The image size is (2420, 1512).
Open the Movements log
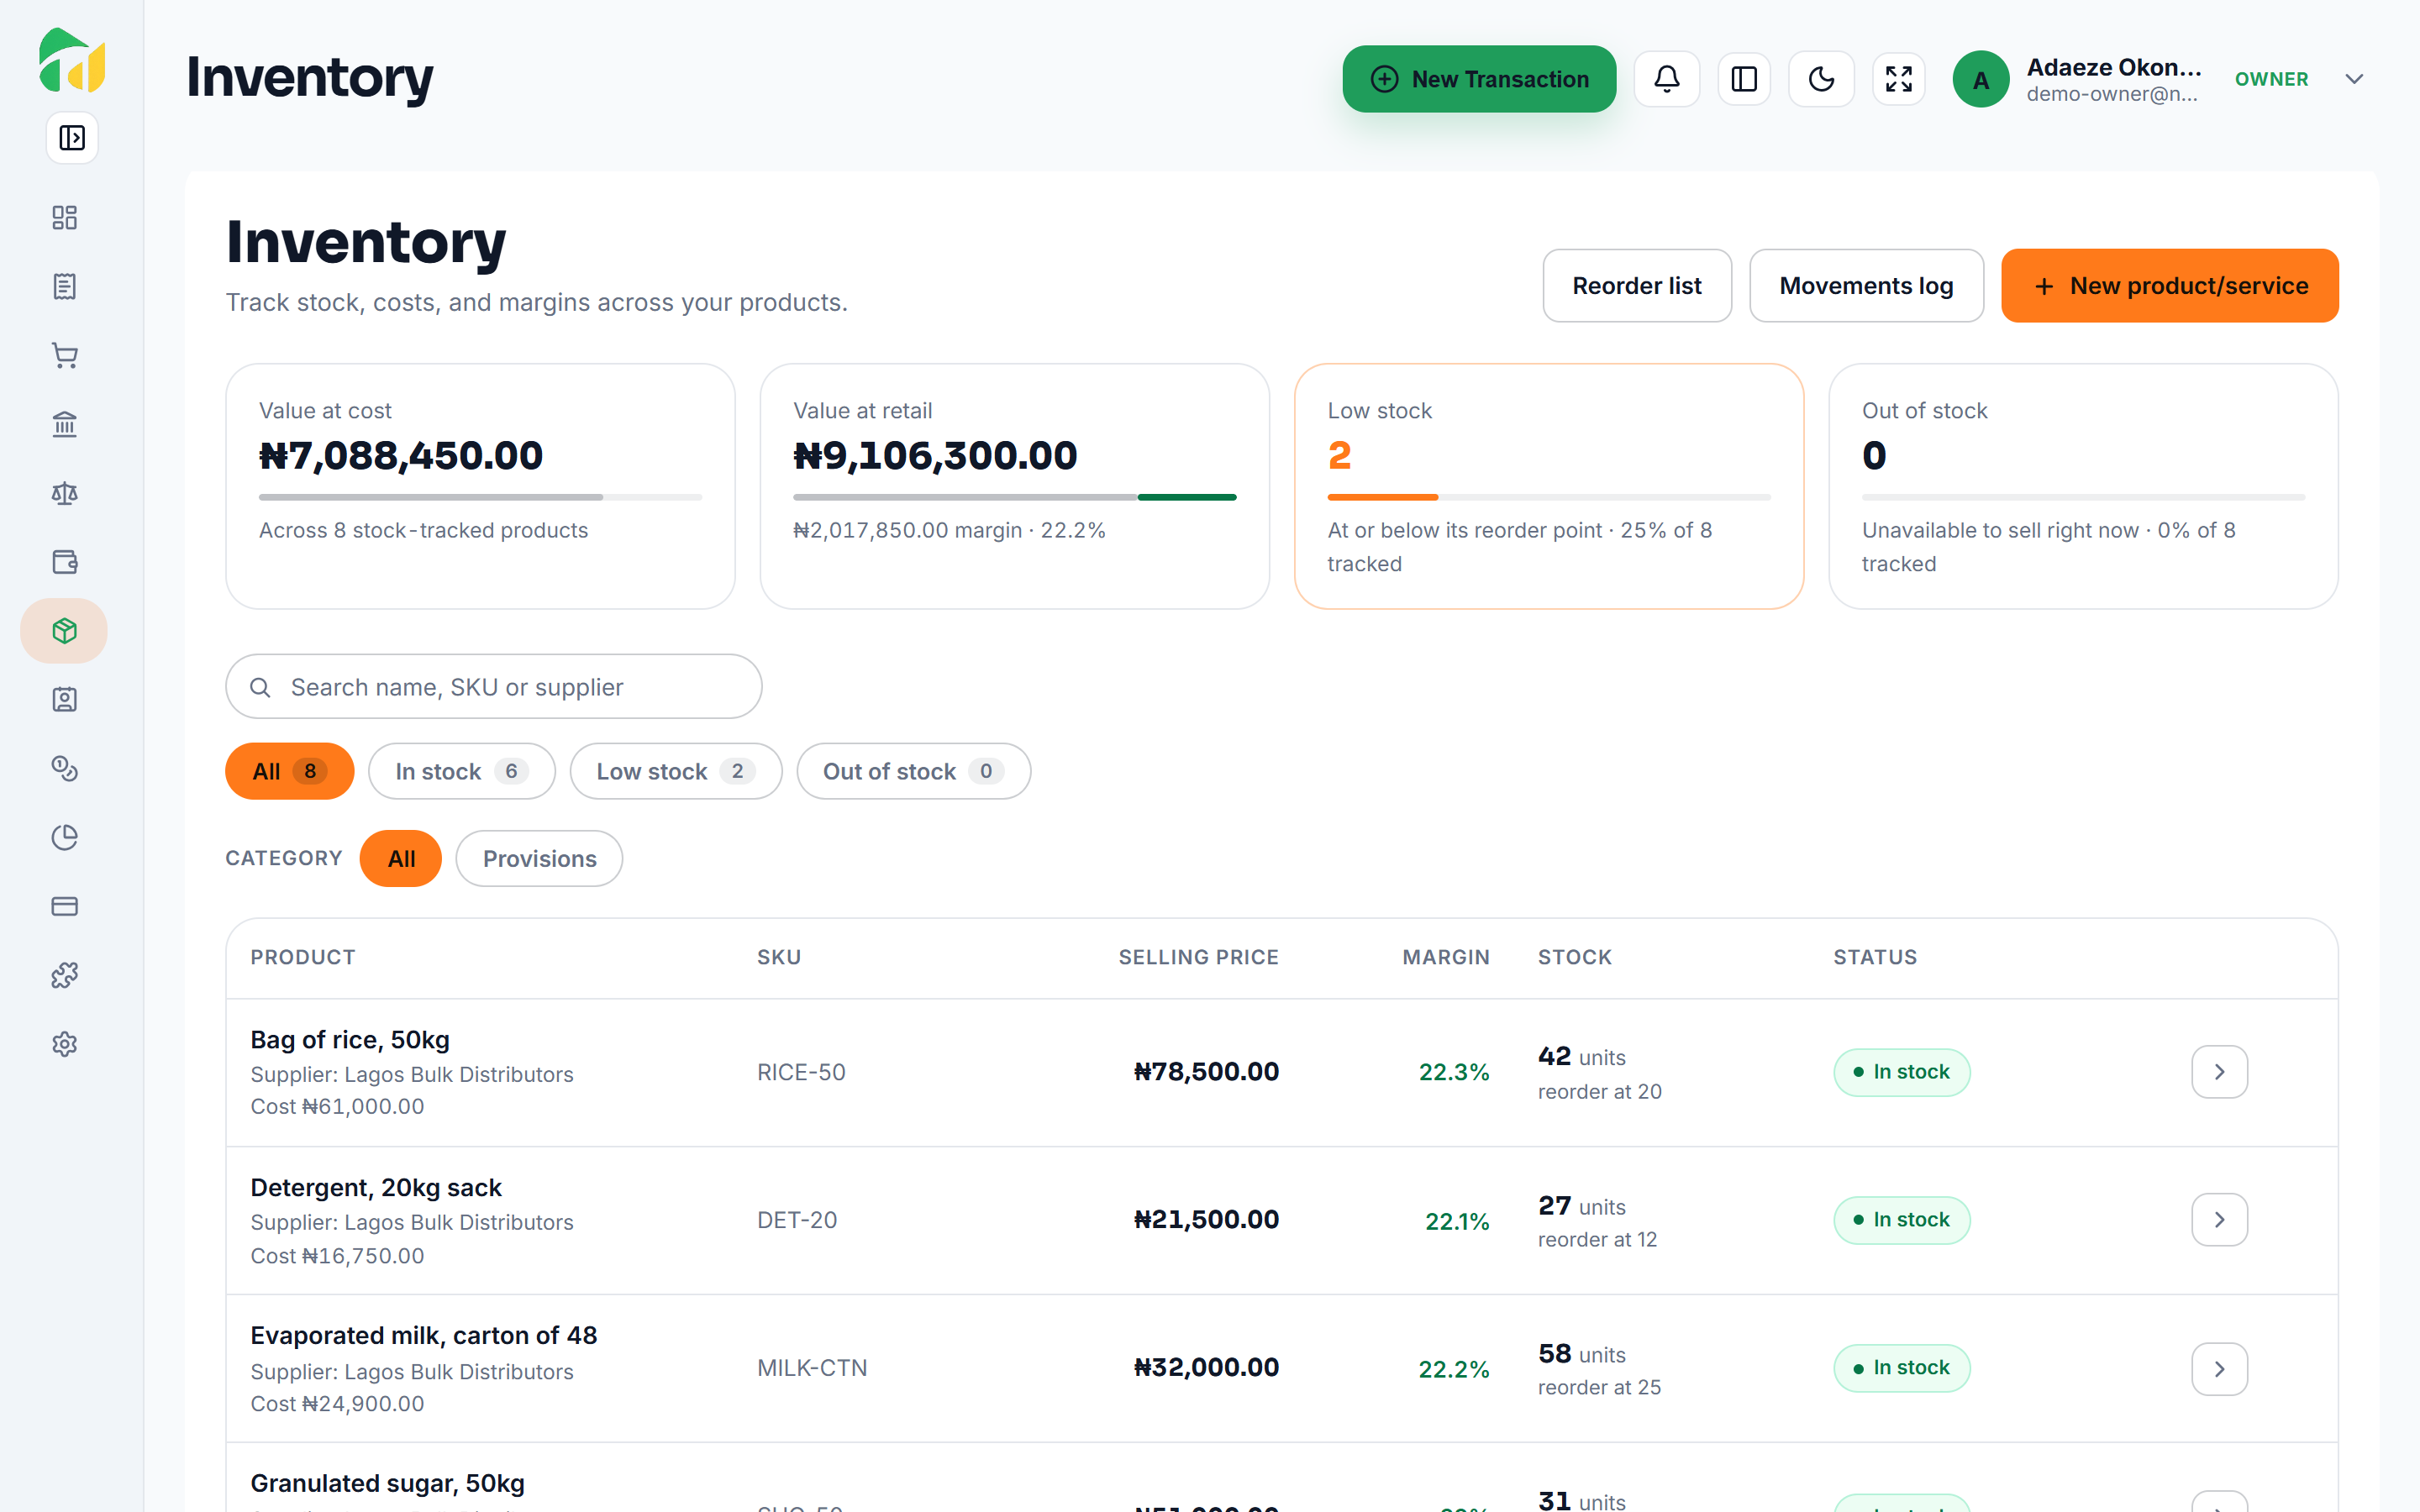click(1866, 286)
